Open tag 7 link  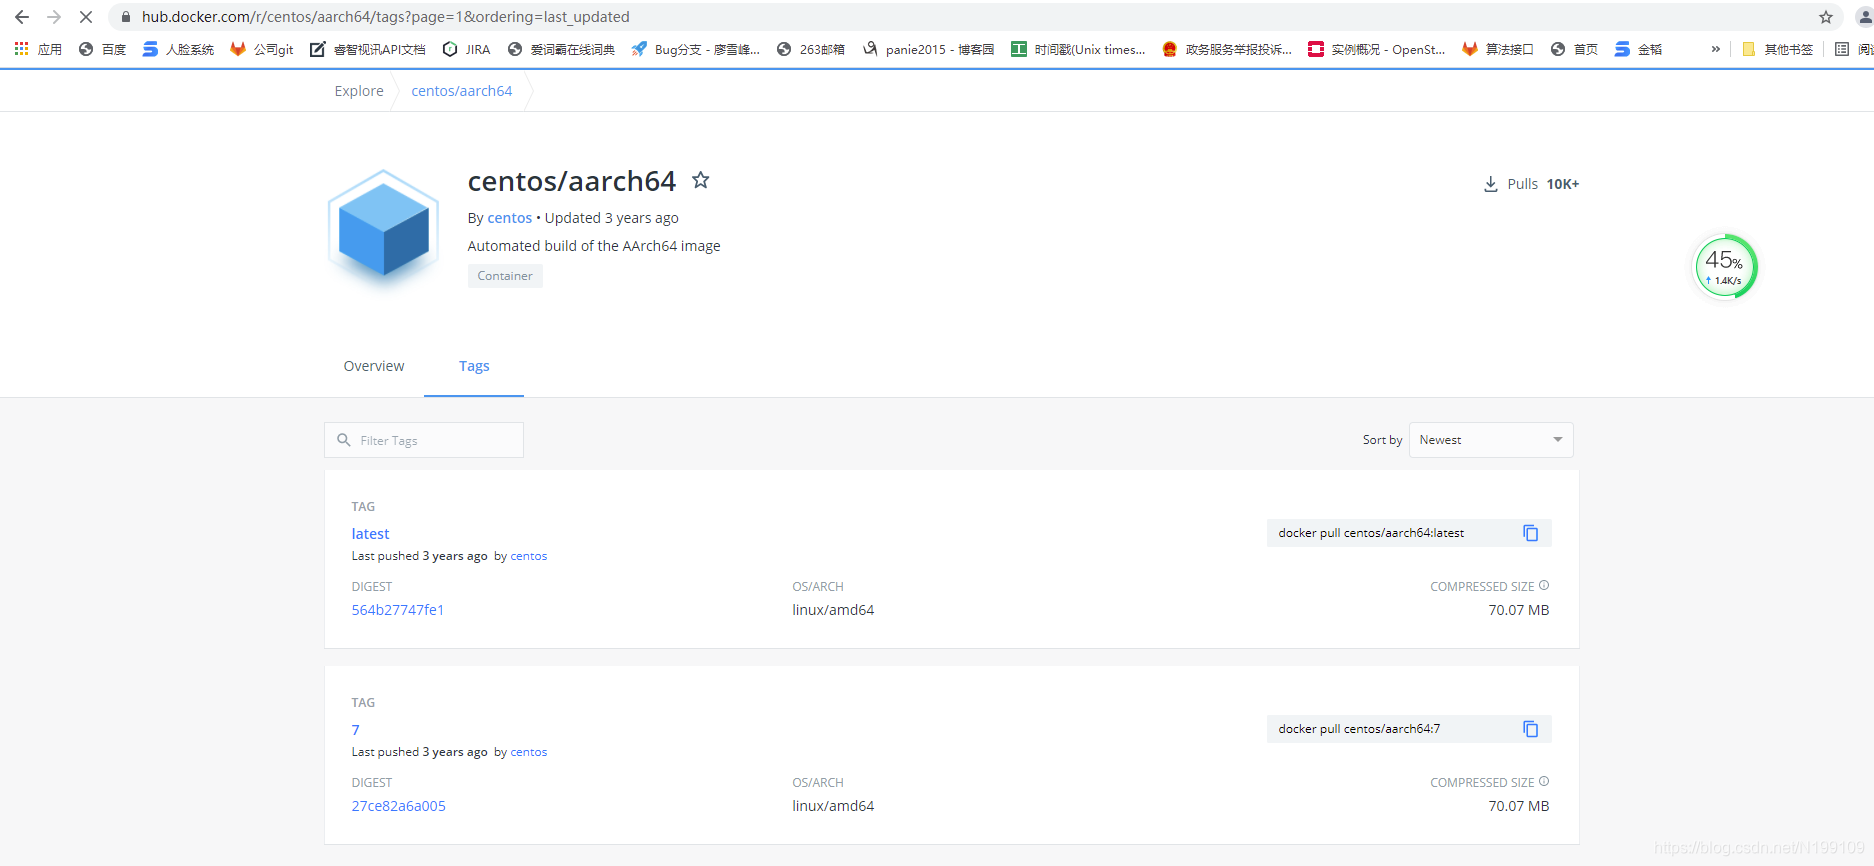(355, 730)
